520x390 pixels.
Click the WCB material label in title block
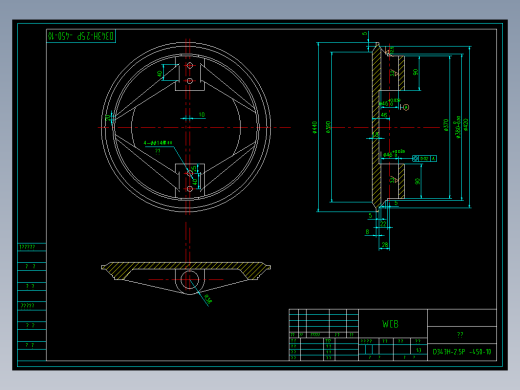[390, 324]
